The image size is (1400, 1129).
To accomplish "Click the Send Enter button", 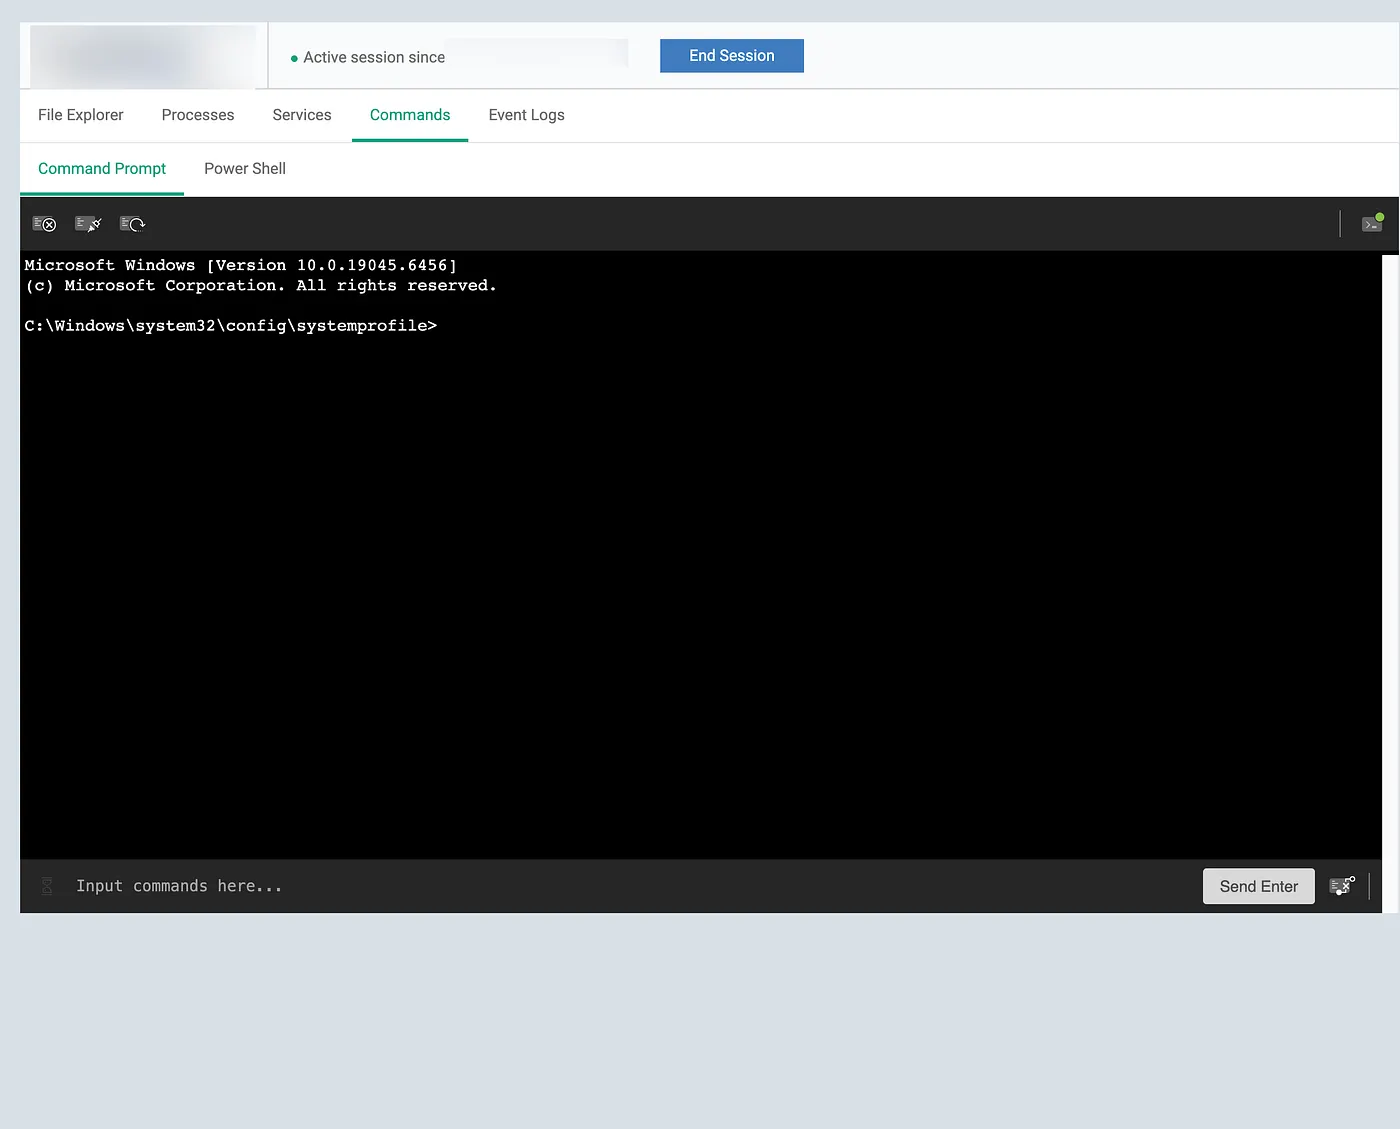I will pyautogui.click(x=1258, y=886).
